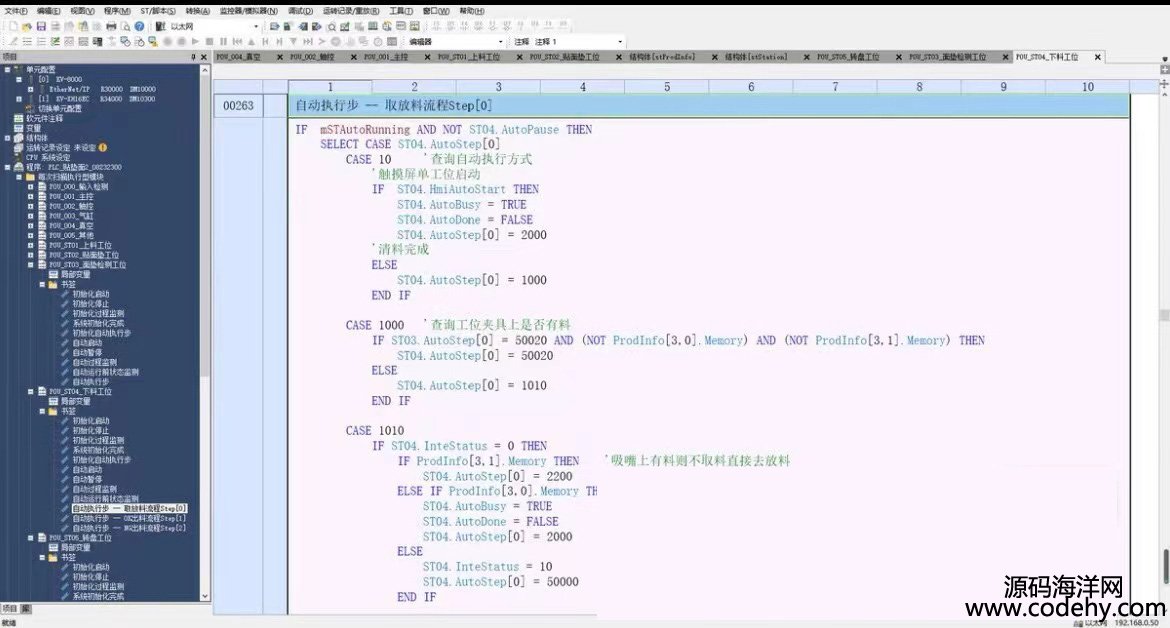Open the 工具(T) menu
This screenshot has height=628, width=1170.
(401, 11)
